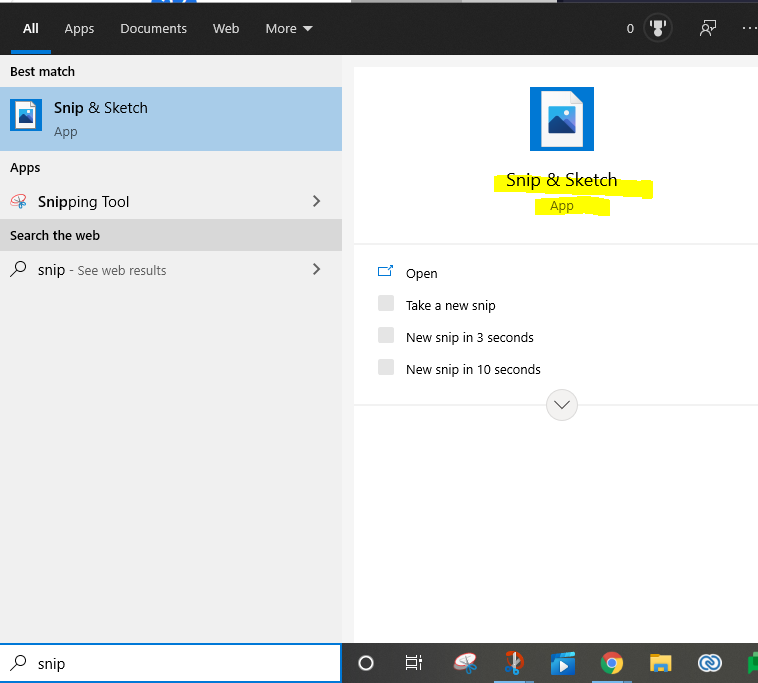
Task: Open Task View from the taskbar
Action: [413, 663]
